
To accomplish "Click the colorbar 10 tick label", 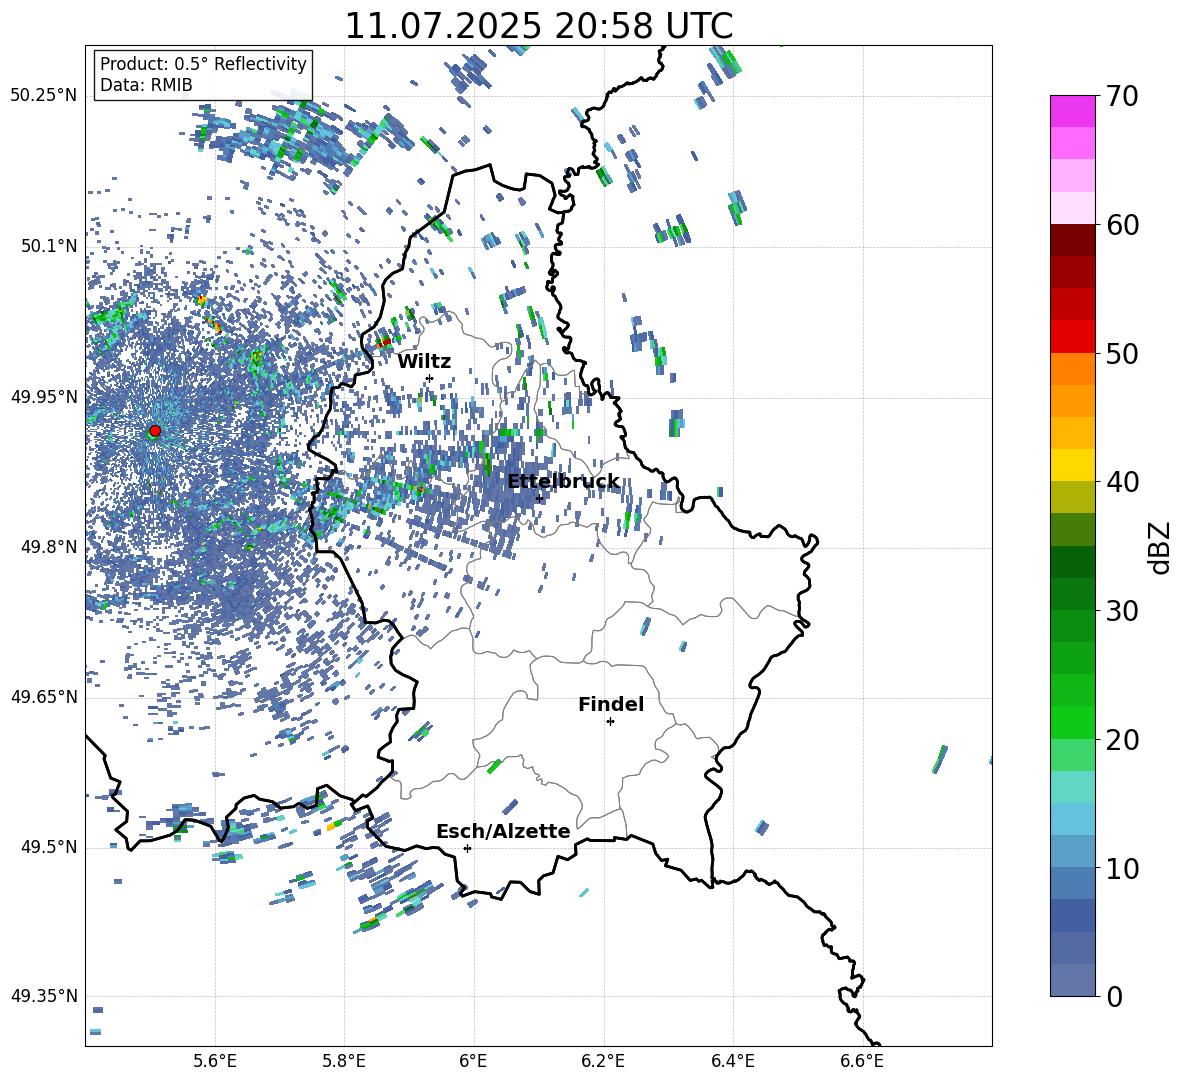I will pos(1123,868).
